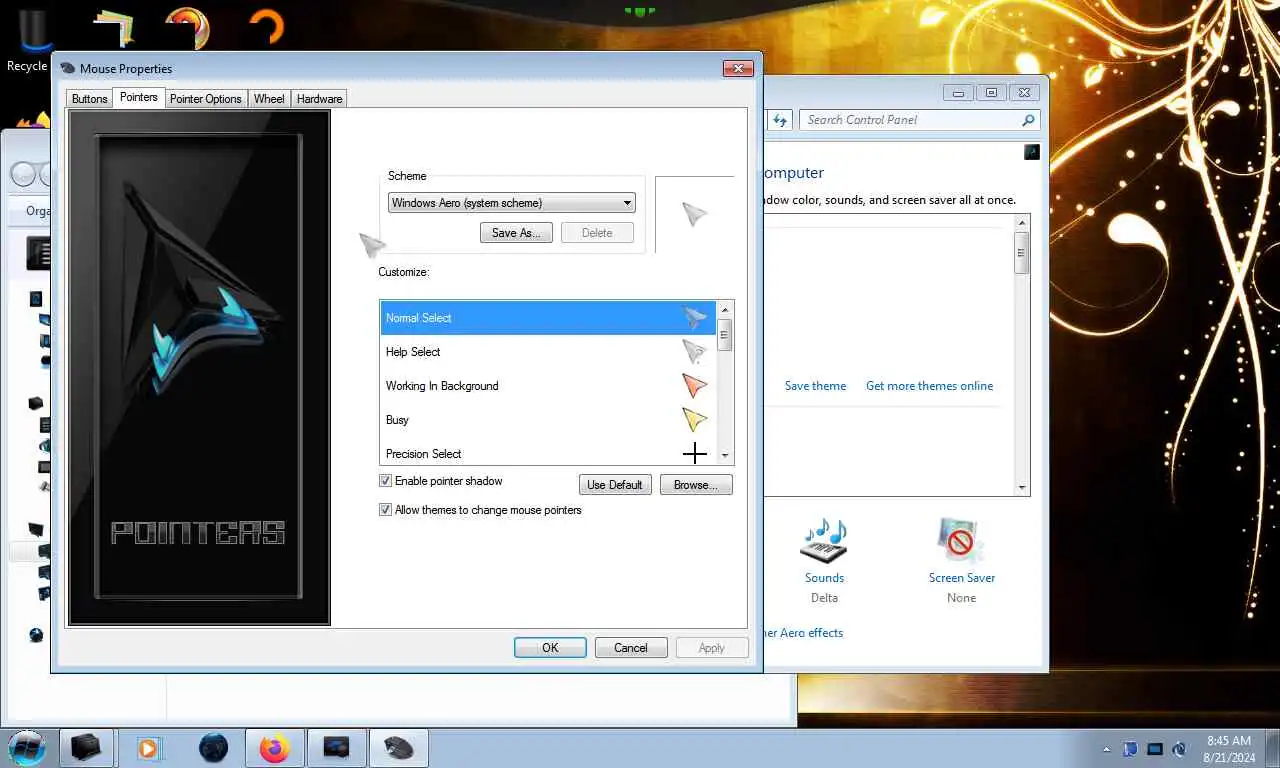Click the Help Select cursor icon
Image resolution: width=1280 pixels, height=768 pixels.
[695, 351]
